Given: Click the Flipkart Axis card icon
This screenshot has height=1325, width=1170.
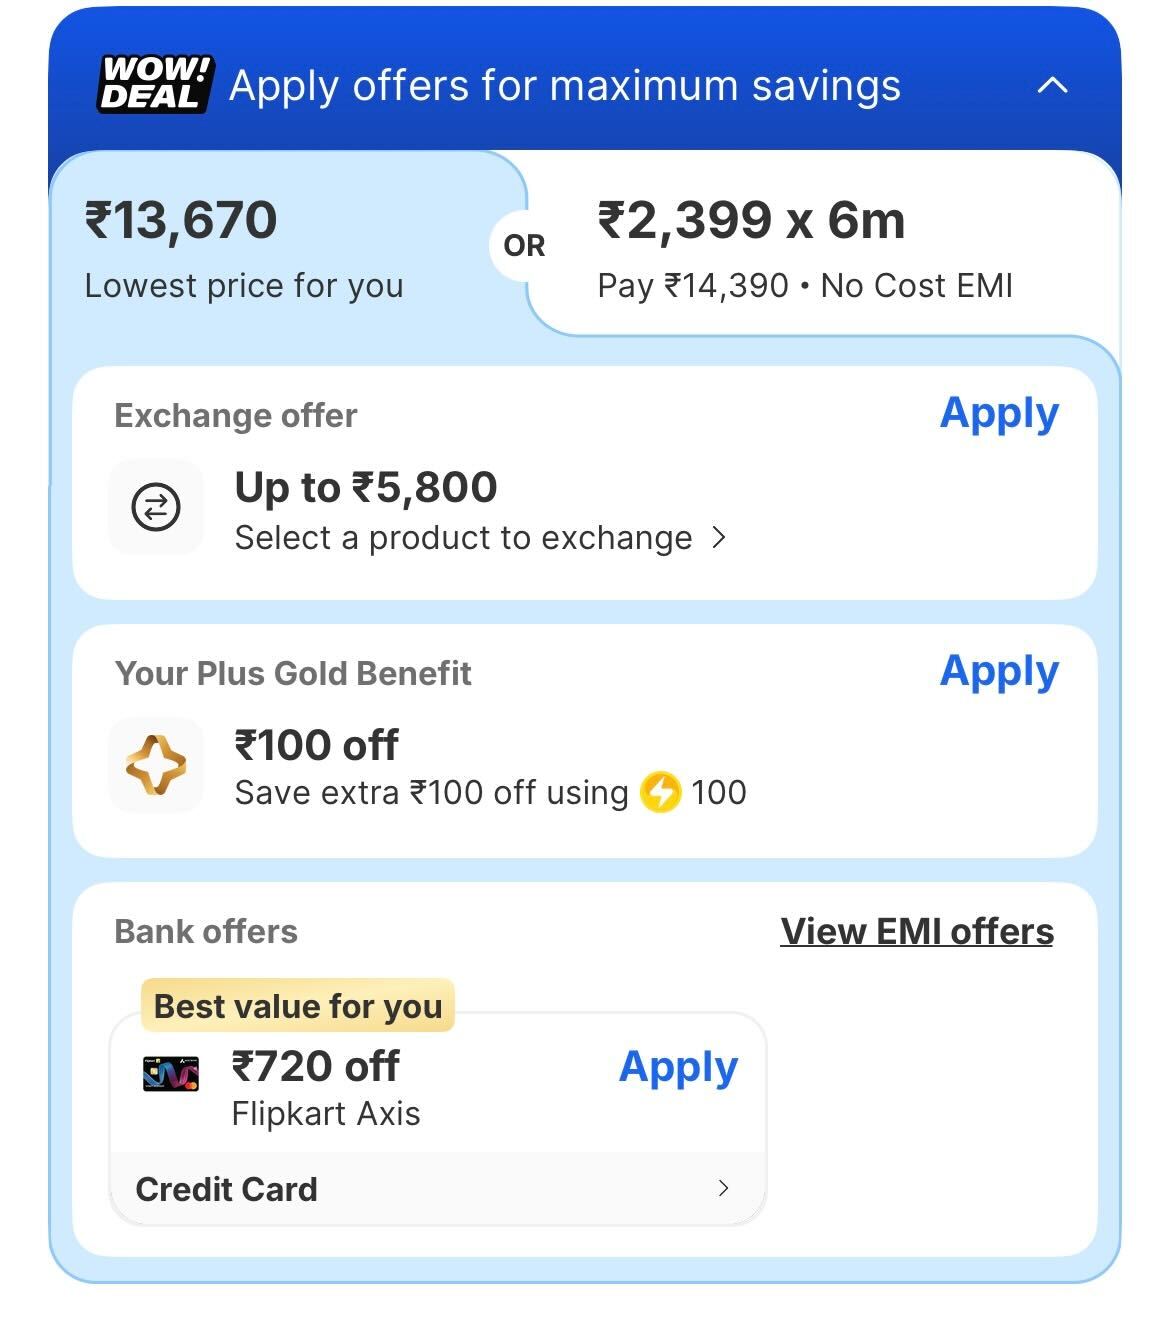Looking at the screenshot, I should click(171, 1075).
